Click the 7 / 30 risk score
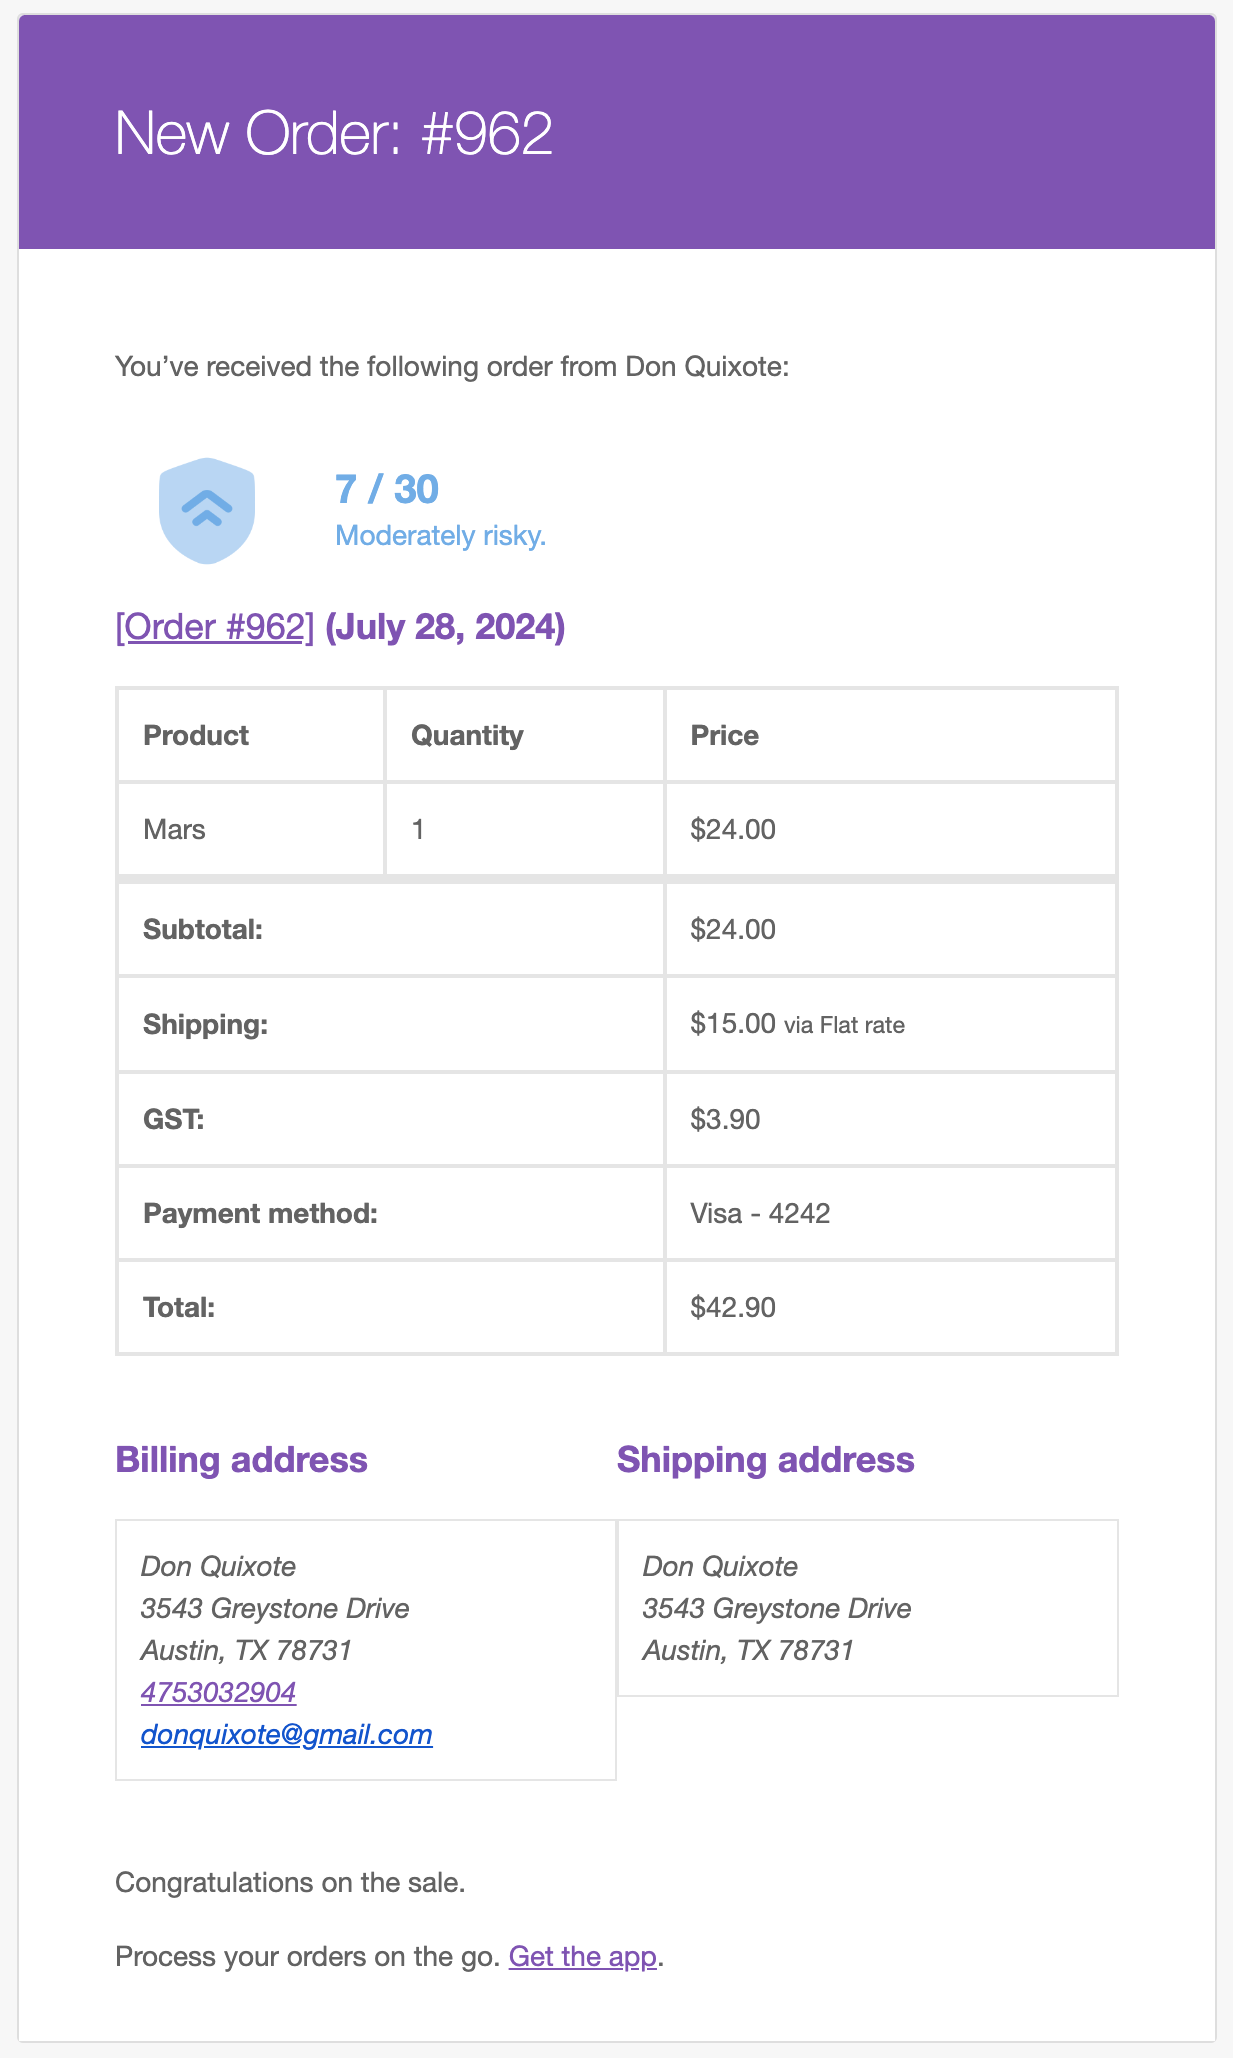 387,489
